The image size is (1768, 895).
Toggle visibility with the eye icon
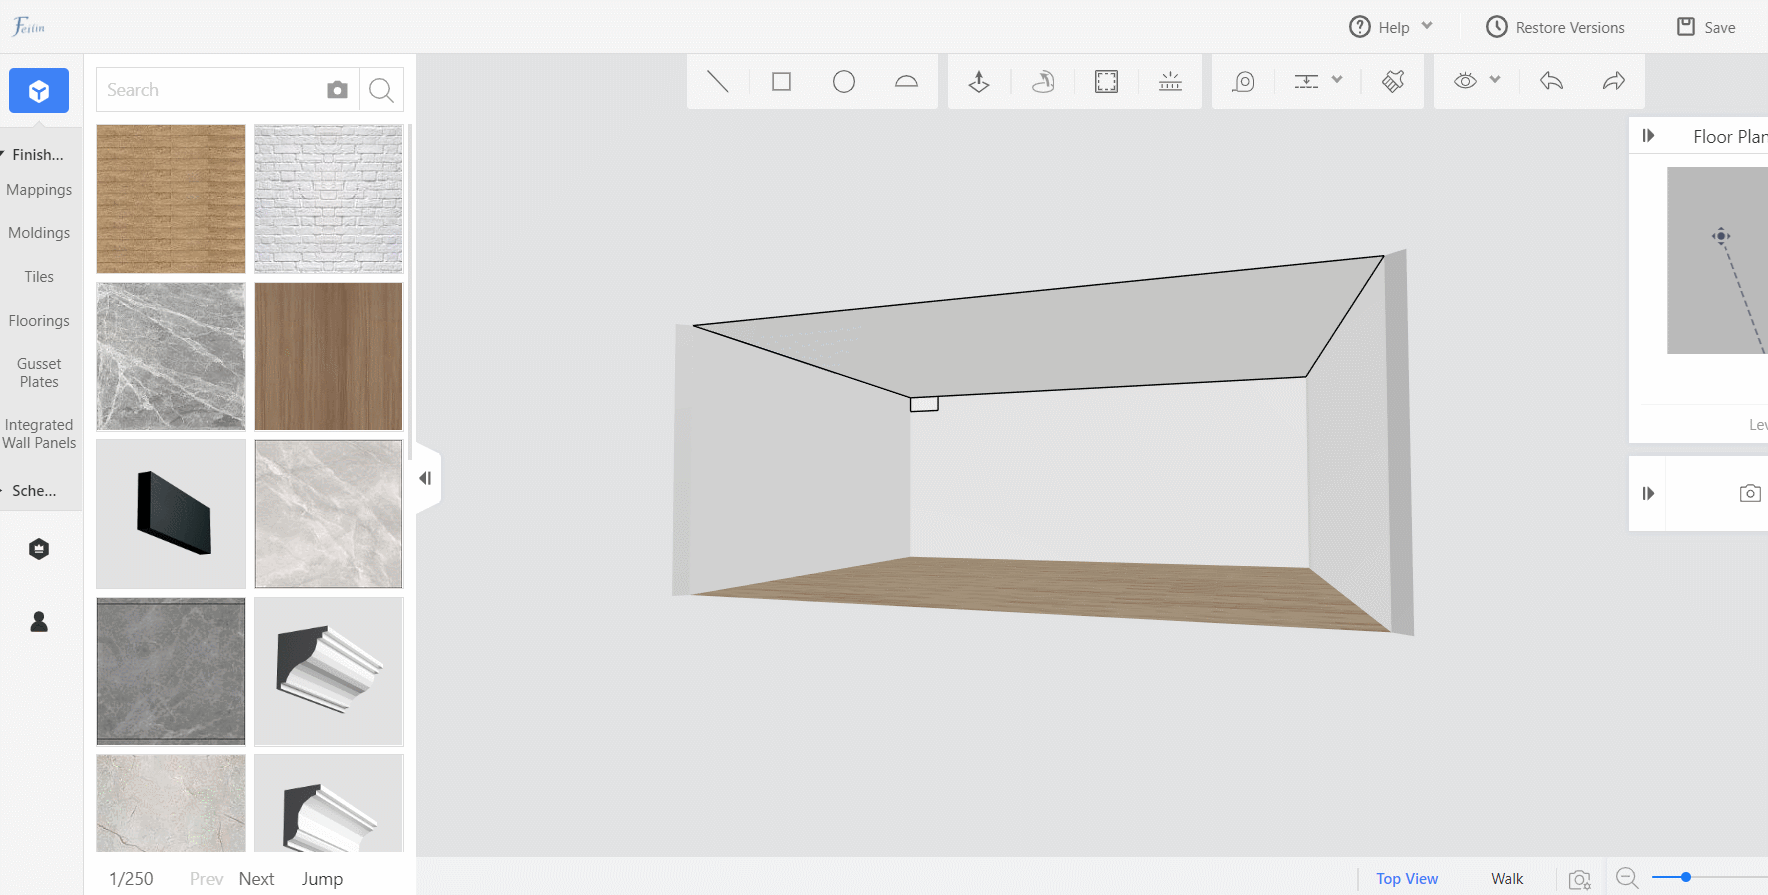tap(1465, 81)
